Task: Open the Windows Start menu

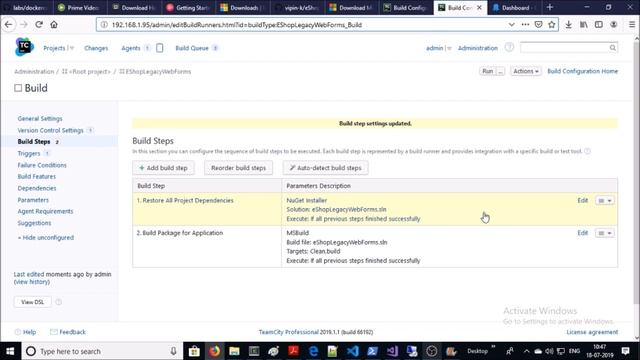Action: pos(10,351)
